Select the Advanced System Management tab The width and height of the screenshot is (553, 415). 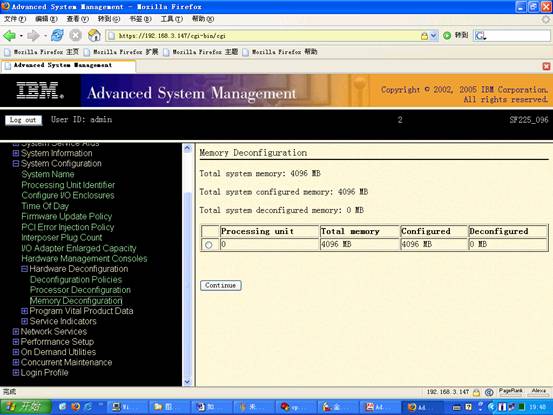[68, 66]
